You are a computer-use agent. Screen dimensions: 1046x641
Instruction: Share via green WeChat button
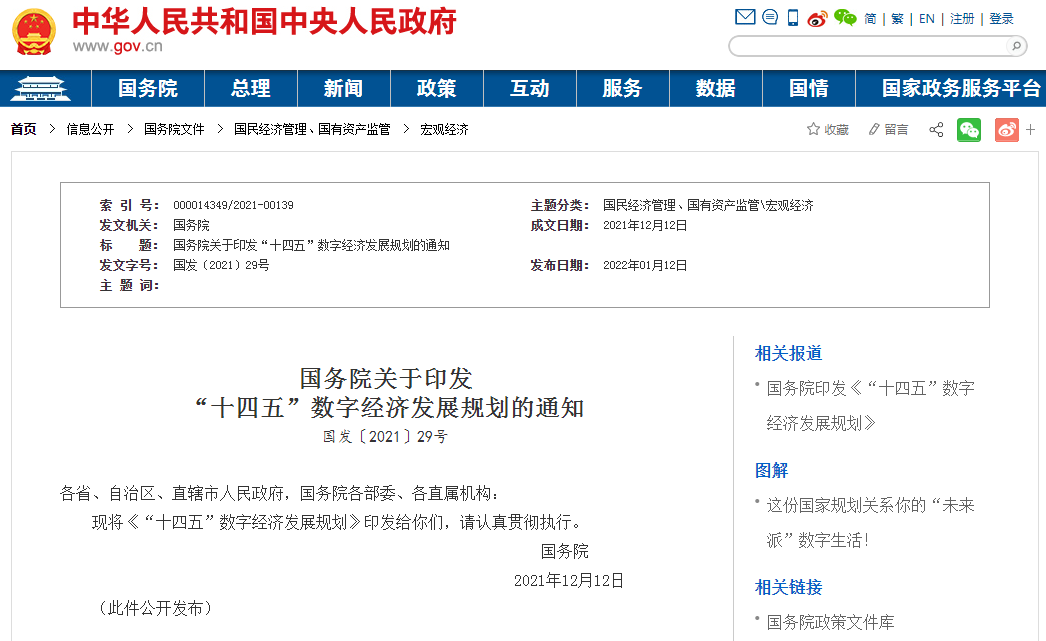click(969, 129)
